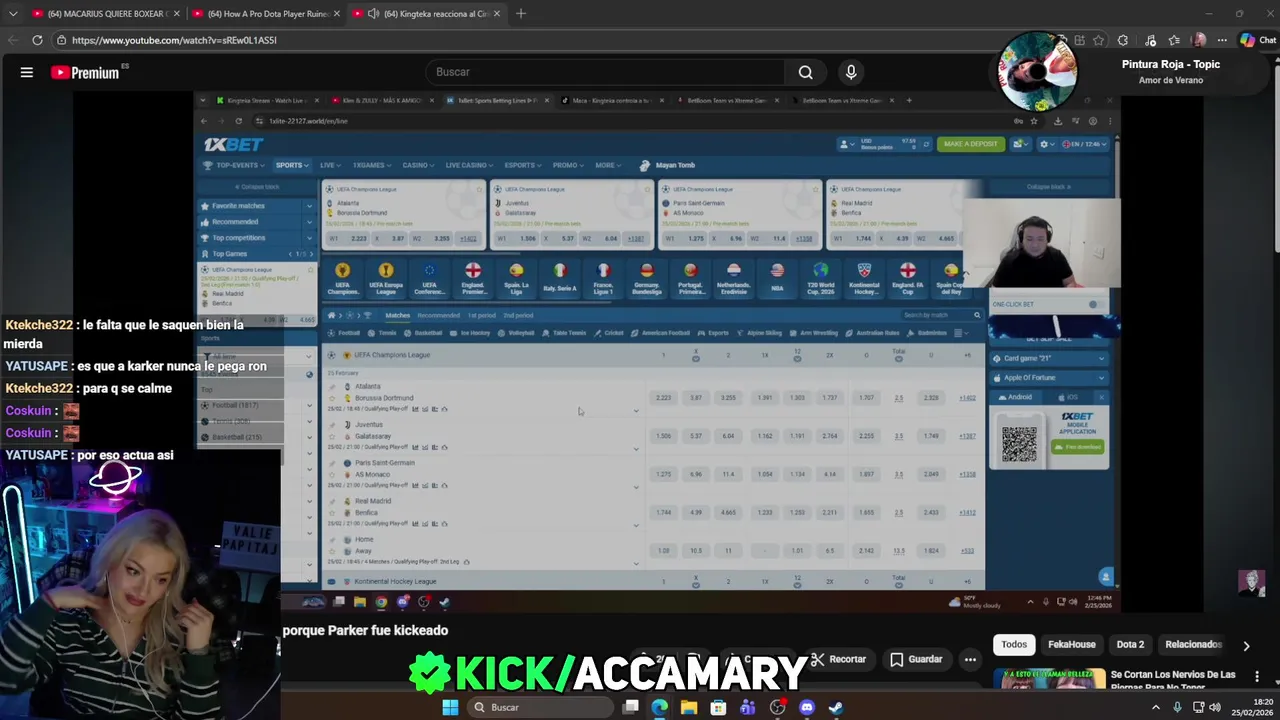1280x720 pixels.
Task: Click the Guardar save button
Action: (916, 659)
